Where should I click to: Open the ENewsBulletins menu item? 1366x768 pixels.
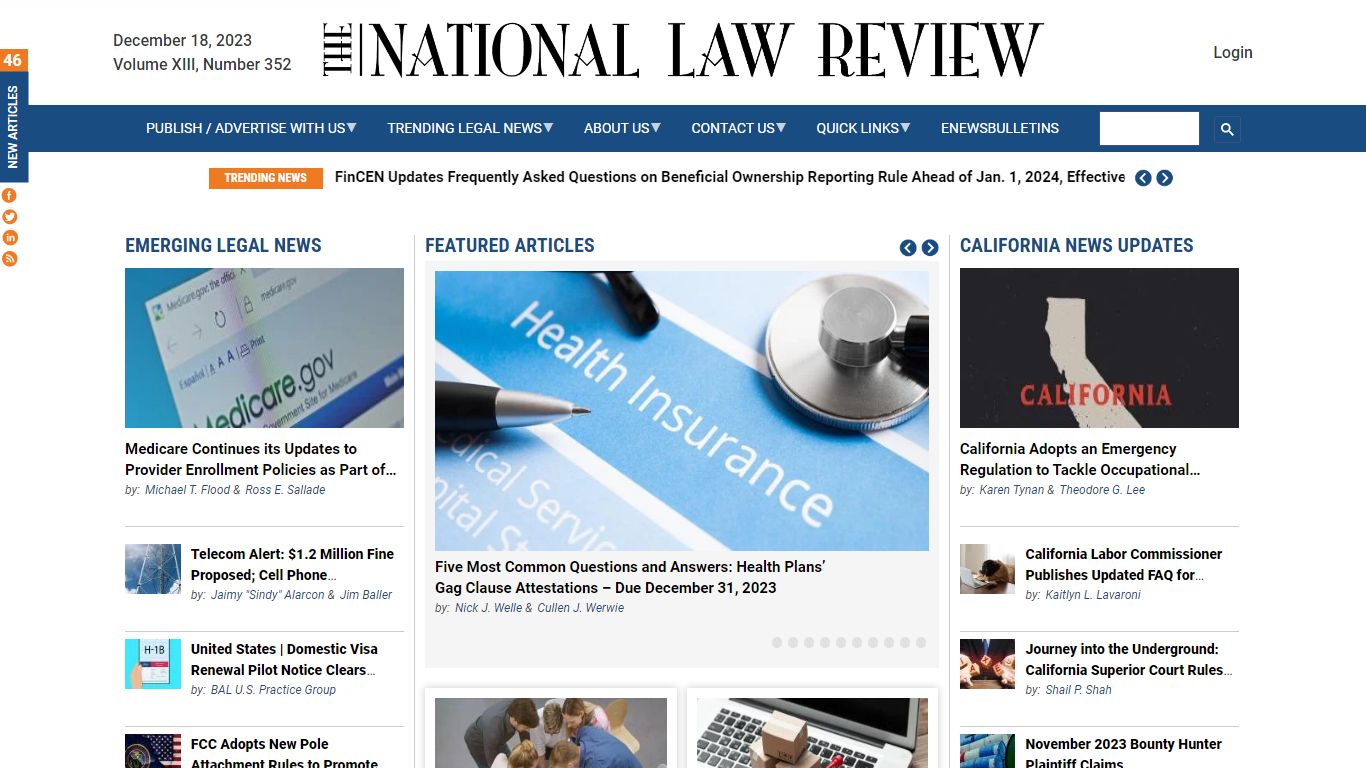[x=1000, y=128]
